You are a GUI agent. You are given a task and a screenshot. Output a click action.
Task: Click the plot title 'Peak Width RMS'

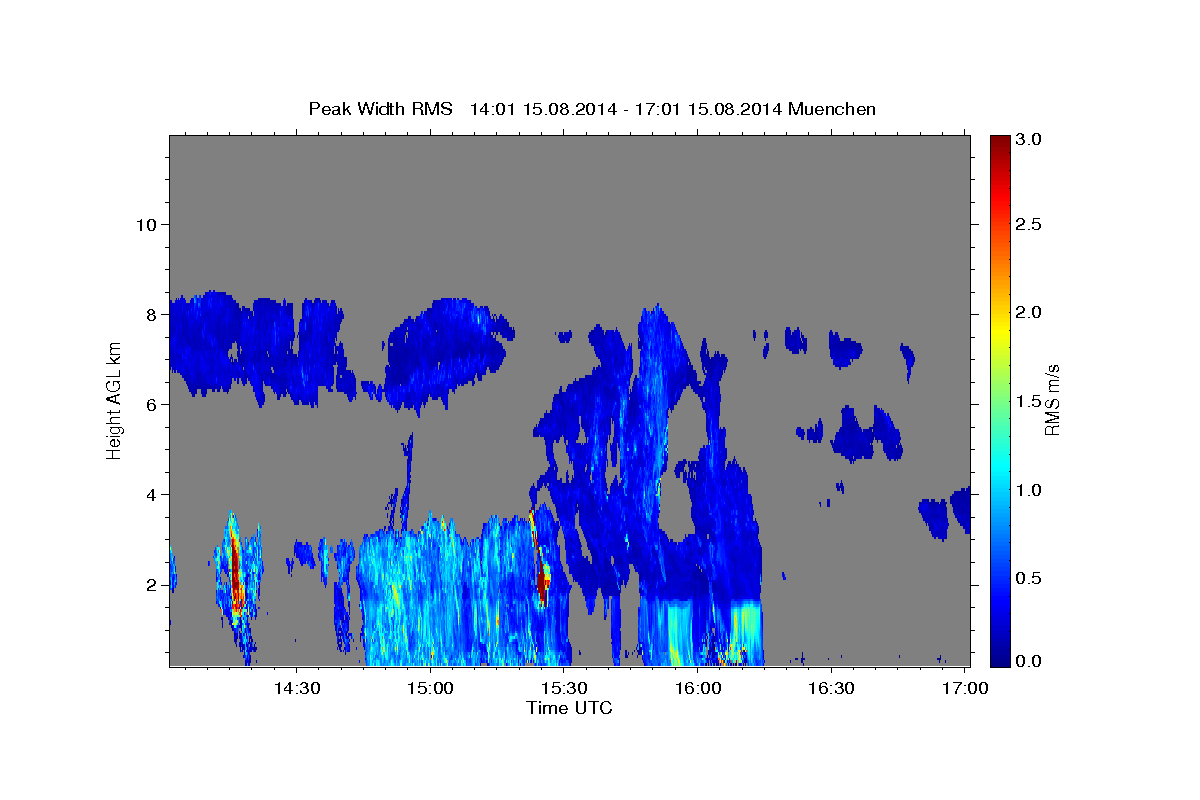click(381, 108)
